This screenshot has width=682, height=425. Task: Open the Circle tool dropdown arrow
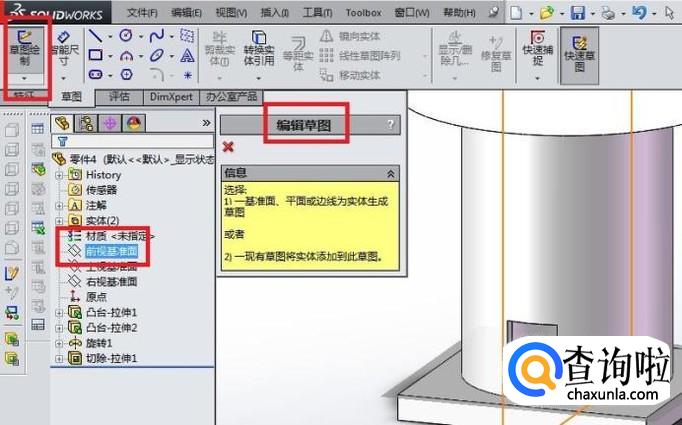[x=141, y=36]
